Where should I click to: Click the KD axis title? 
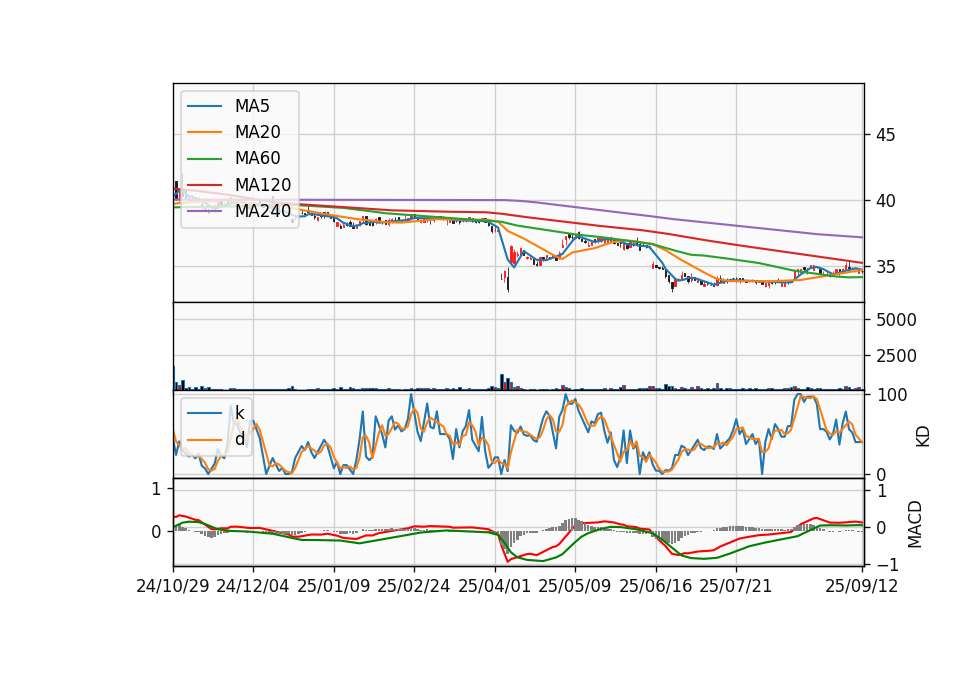pos(923,436)
